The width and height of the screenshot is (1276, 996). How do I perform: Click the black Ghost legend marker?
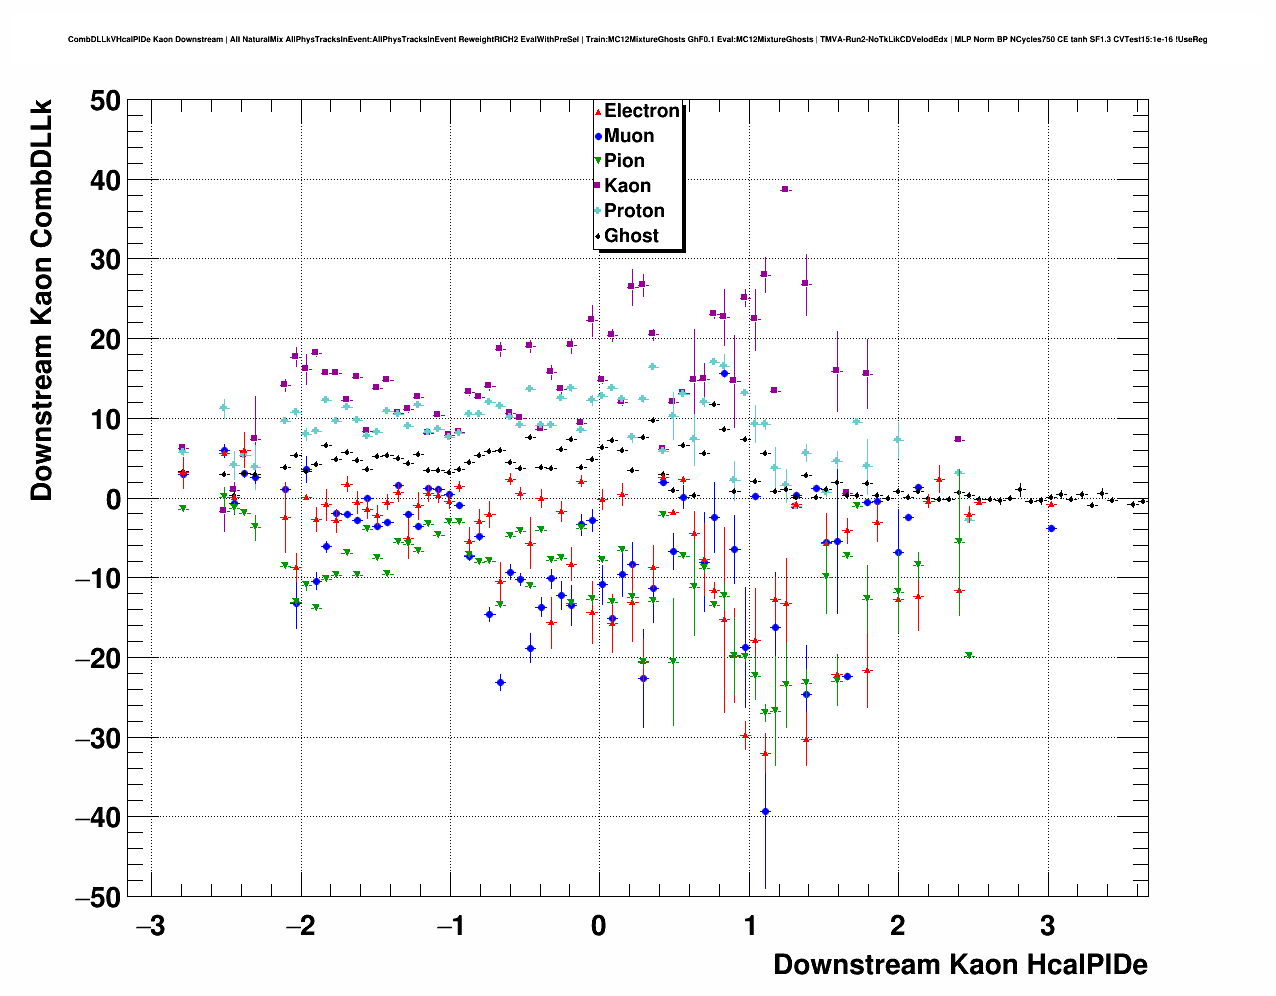[598, 237]
